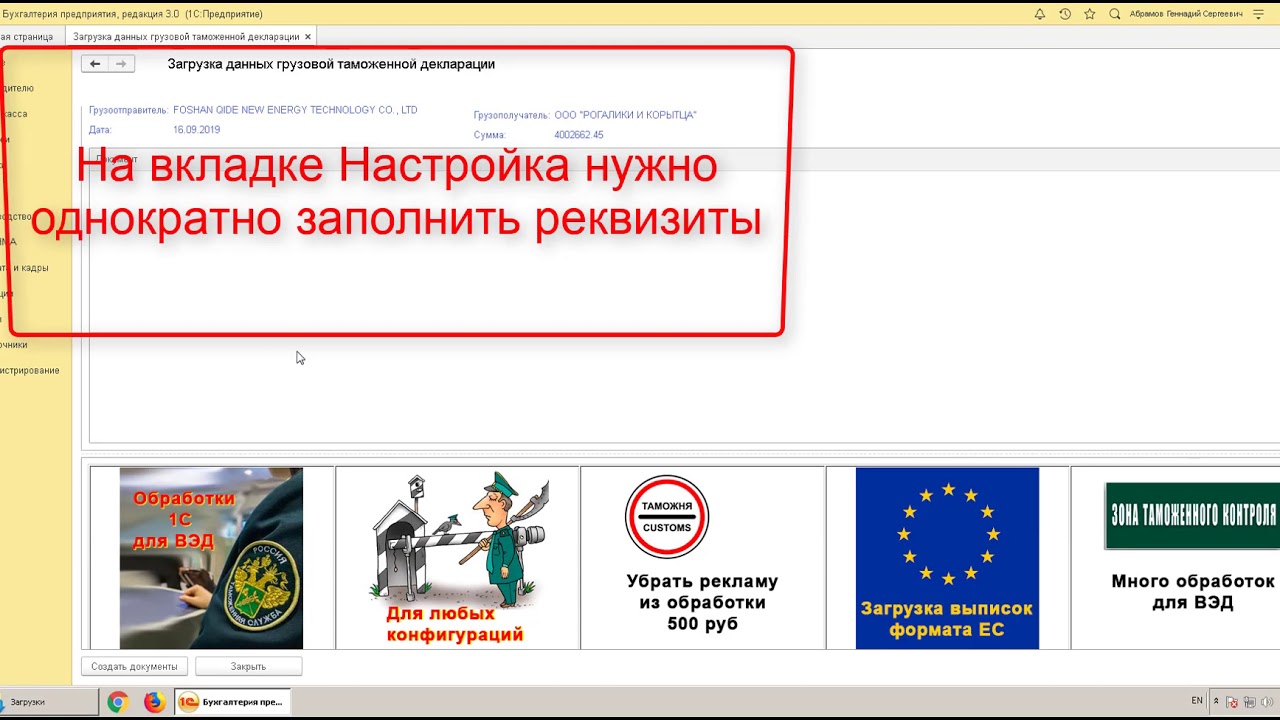
Task: Open the Убрать рекламу из обработки banner
Action: tap(702, 558)
